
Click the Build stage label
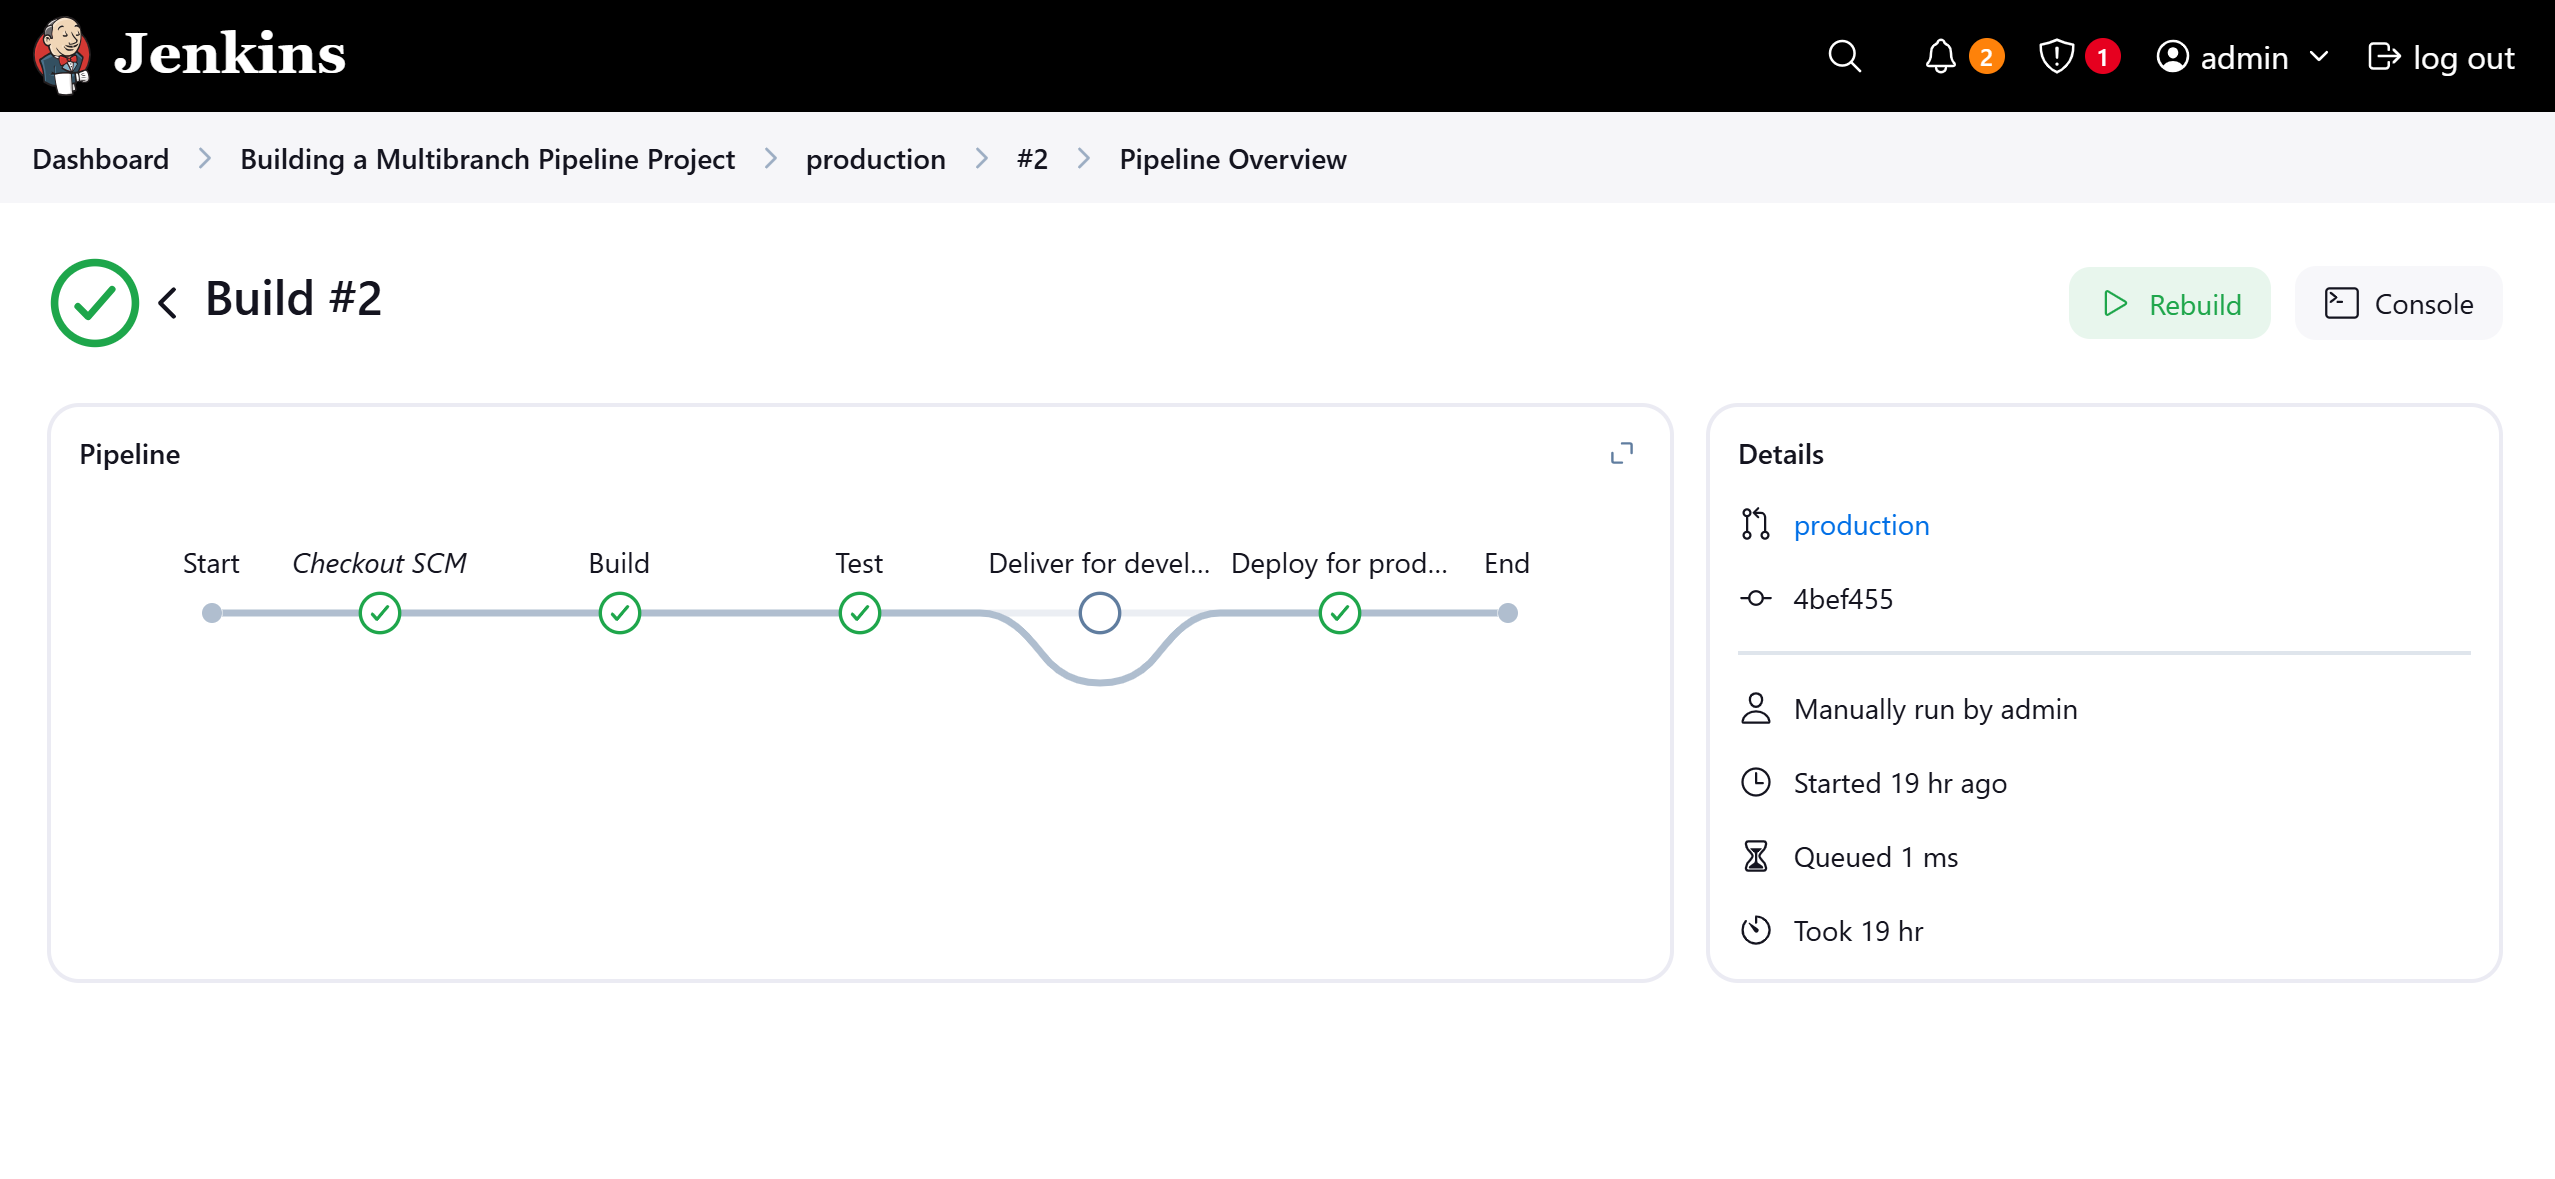point(619,563)
